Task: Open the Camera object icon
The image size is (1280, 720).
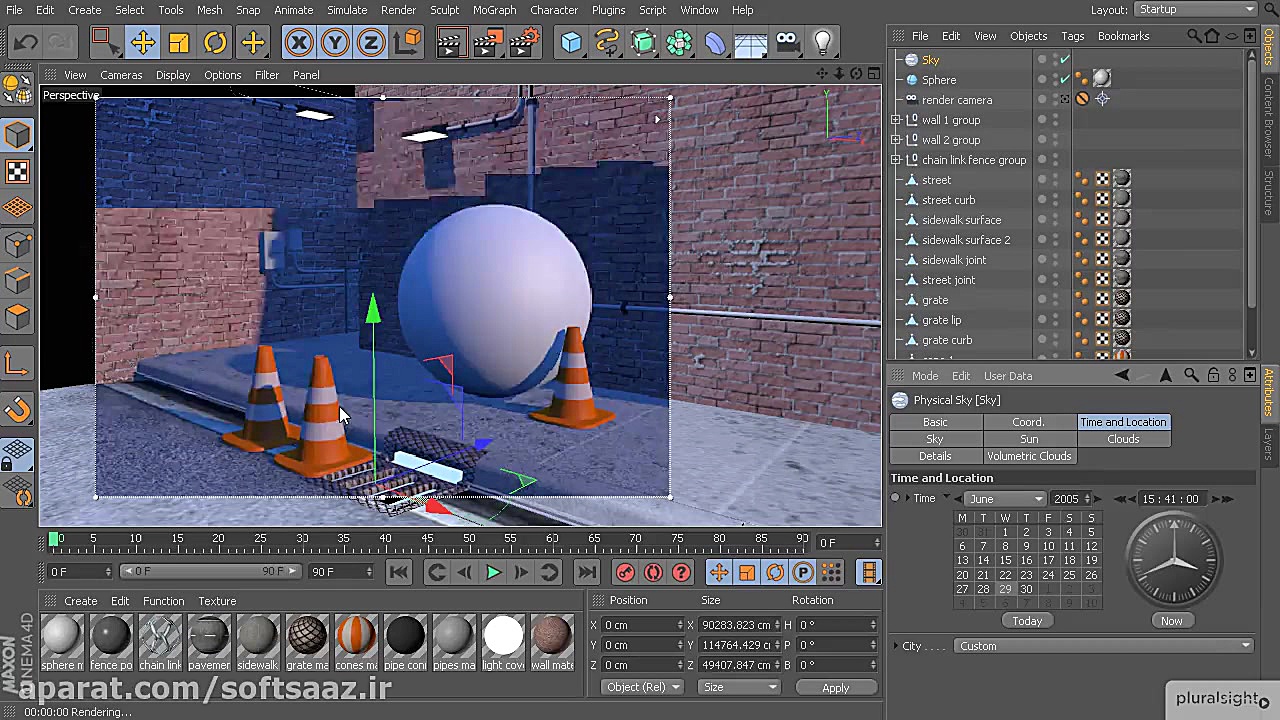Action: tap(787, 42)
